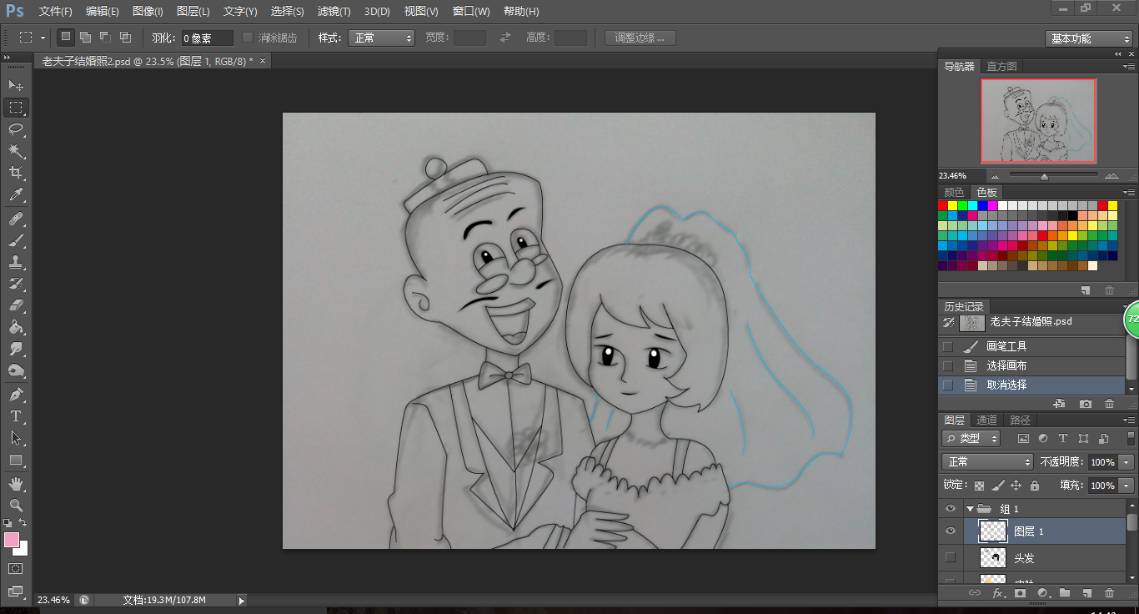Select the Clone Stamp tool
This screenshot has width=1139, height=614.
pyautogui.click(x=15, y=262)
